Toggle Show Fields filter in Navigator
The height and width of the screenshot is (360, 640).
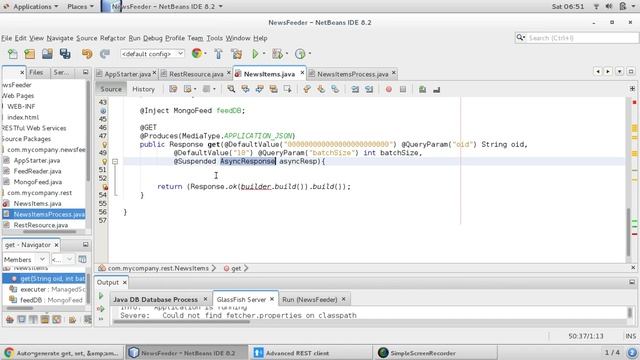point(22,319)
